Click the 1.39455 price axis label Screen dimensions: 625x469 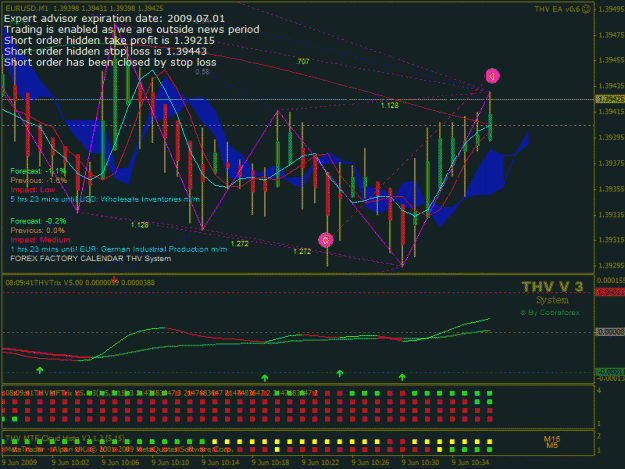coord(611,60)
